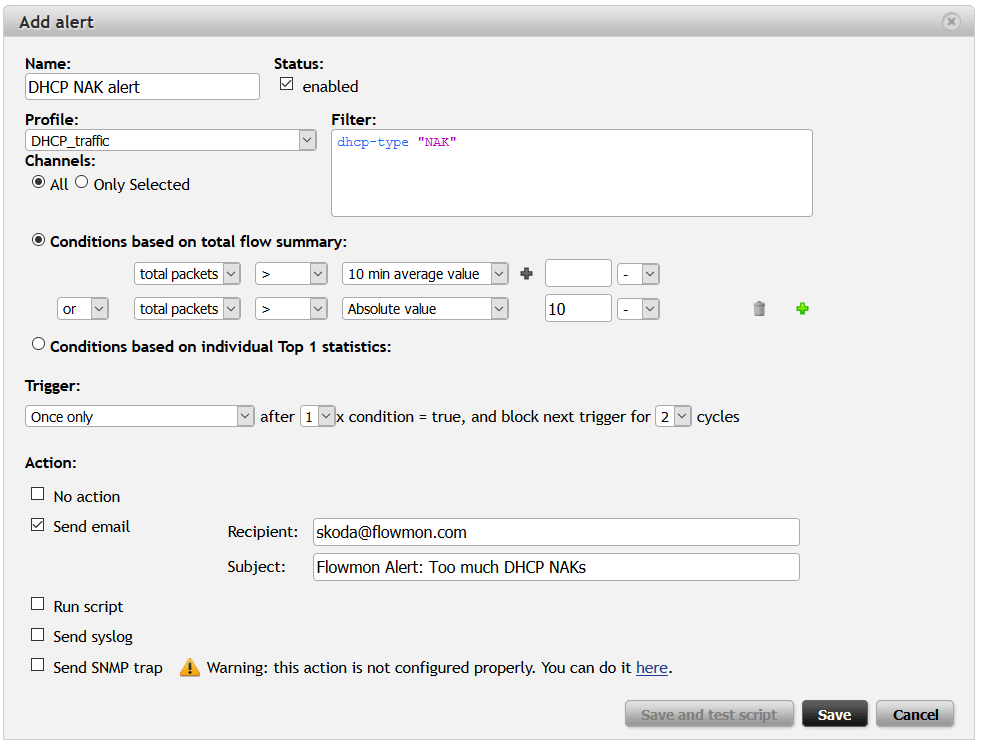Expand the Once only trigger dropdown
This screenshot has height=747, width=981.
140,416
